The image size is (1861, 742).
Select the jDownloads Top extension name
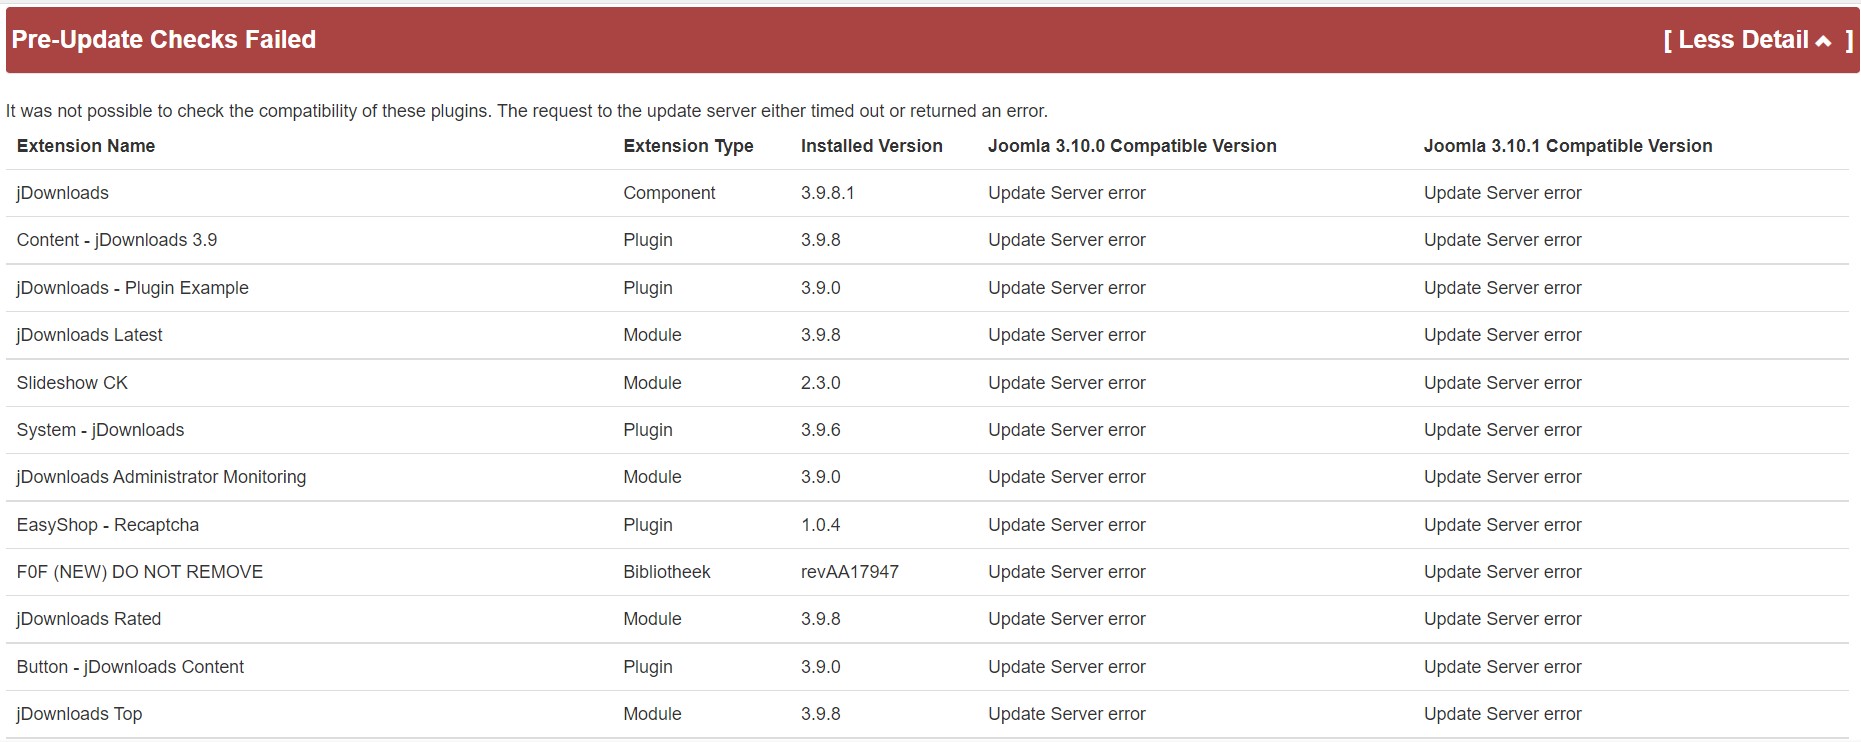point(80,714)
